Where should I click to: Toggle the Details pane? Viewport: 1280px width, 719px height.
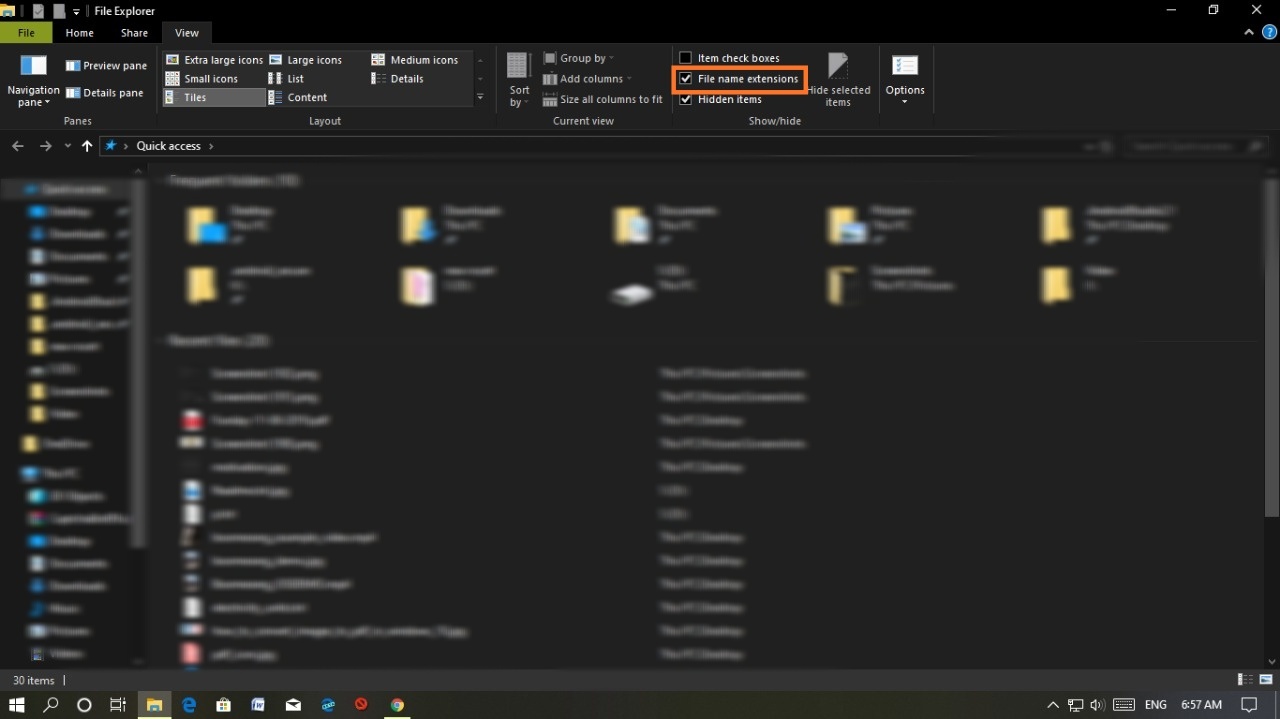[105, 93]
